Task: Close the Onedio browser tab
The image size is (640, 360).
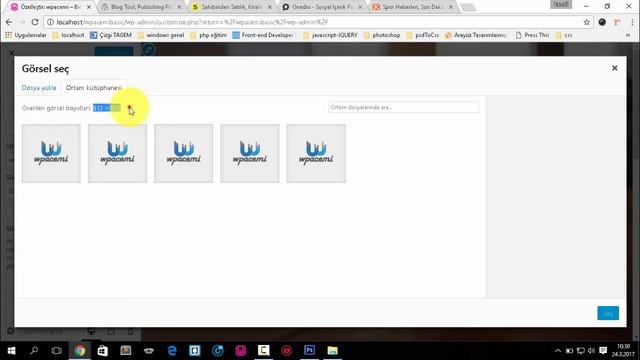Action: click(x=360, y=7)
